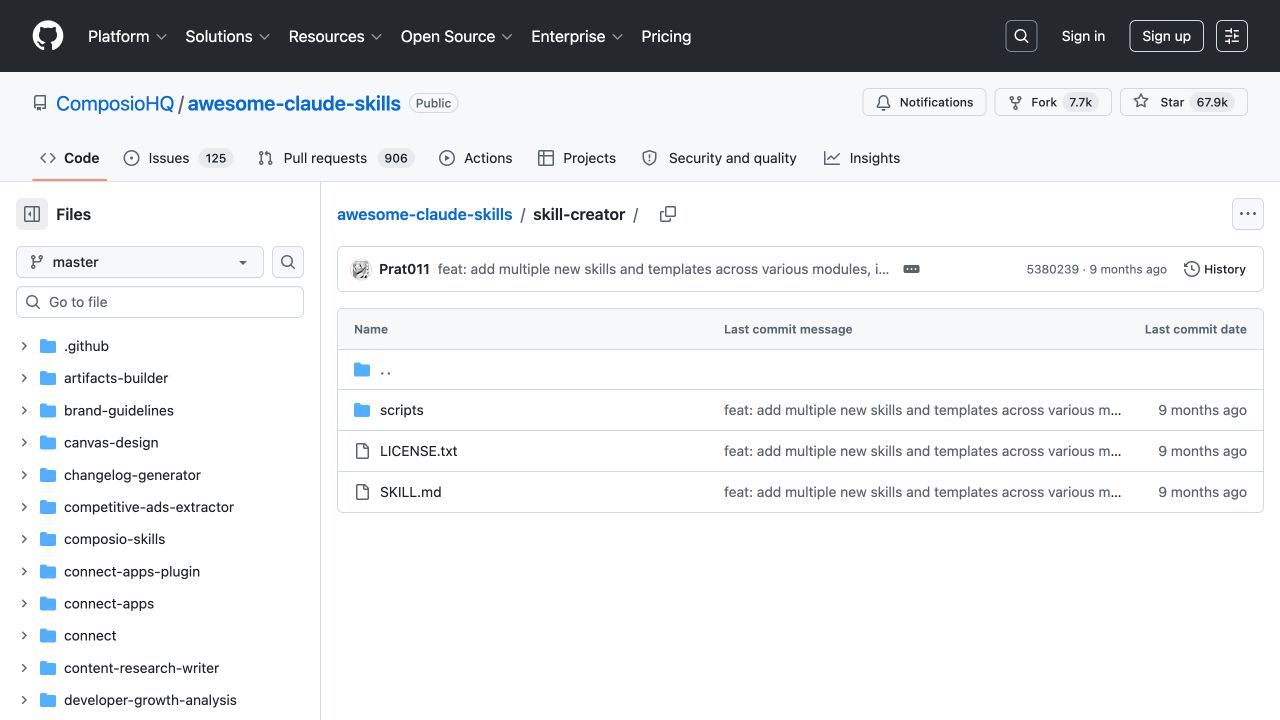Open the commit message in the SKILL.md row
Screen dimensions: 1280x720
[922, 492]
